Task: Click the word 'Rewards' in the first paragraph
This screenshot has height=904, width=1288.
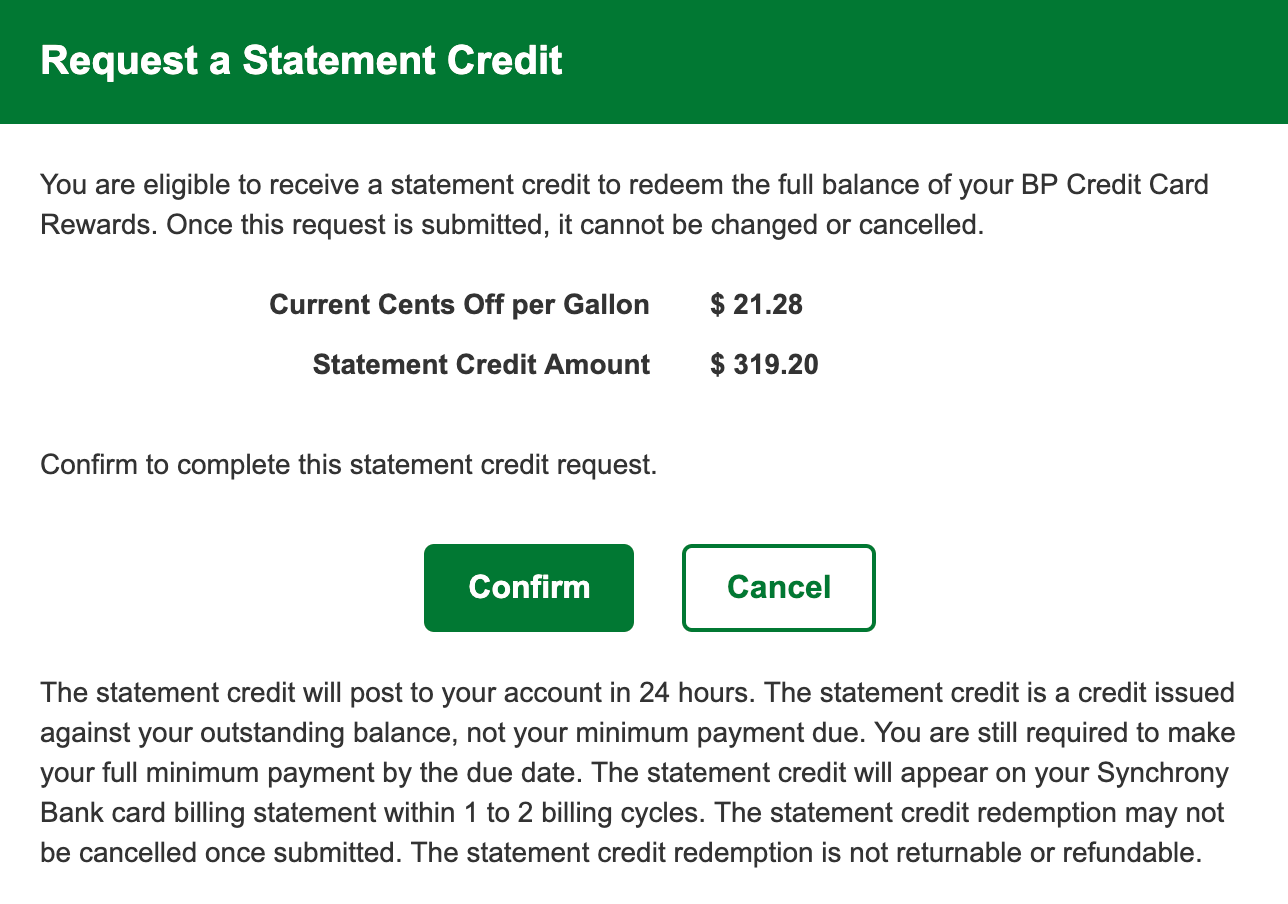Action: pyautogui.click(x=95, y=225)
